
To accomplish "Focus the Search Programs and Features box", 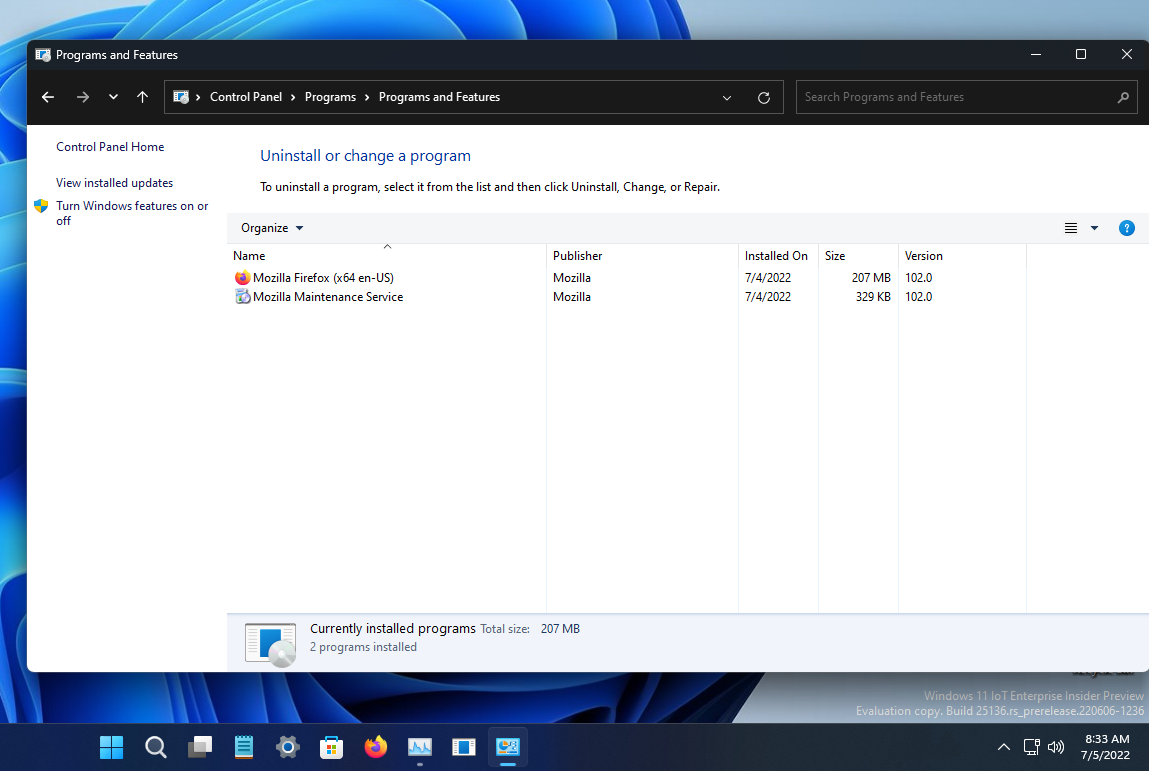I will coord(967,97).
